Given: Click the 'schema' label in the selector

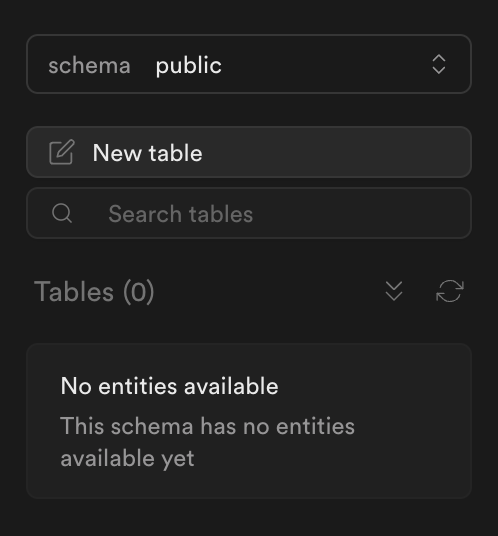Looking at the screenshot, I should pyautogui.click(x=90, y=65).
